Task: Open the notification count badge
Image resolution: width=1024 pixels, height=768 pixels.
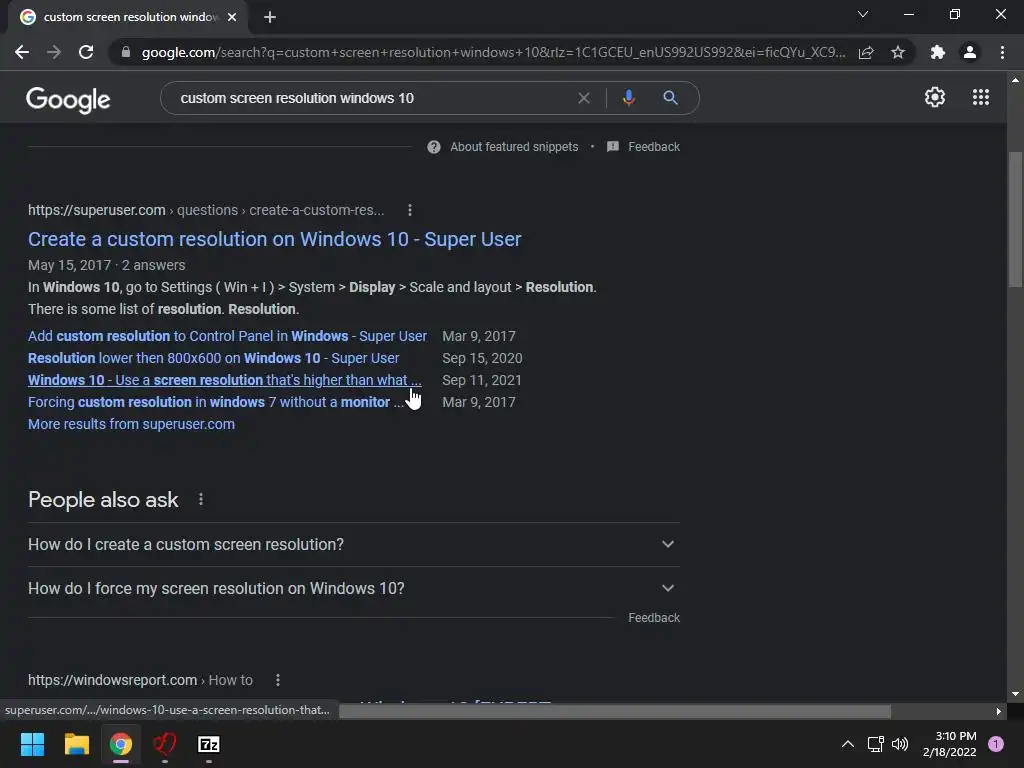Action: [996, 744]
